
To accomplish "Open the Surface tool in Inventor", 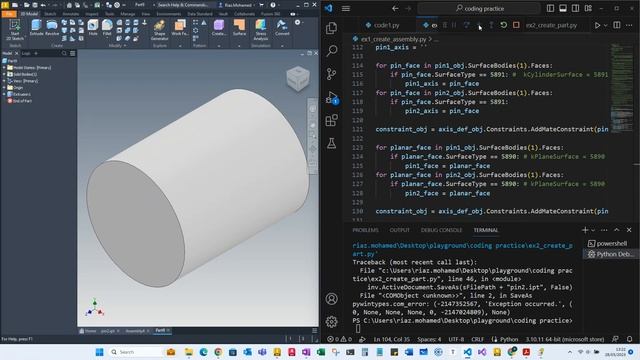I will coord(239,27).
